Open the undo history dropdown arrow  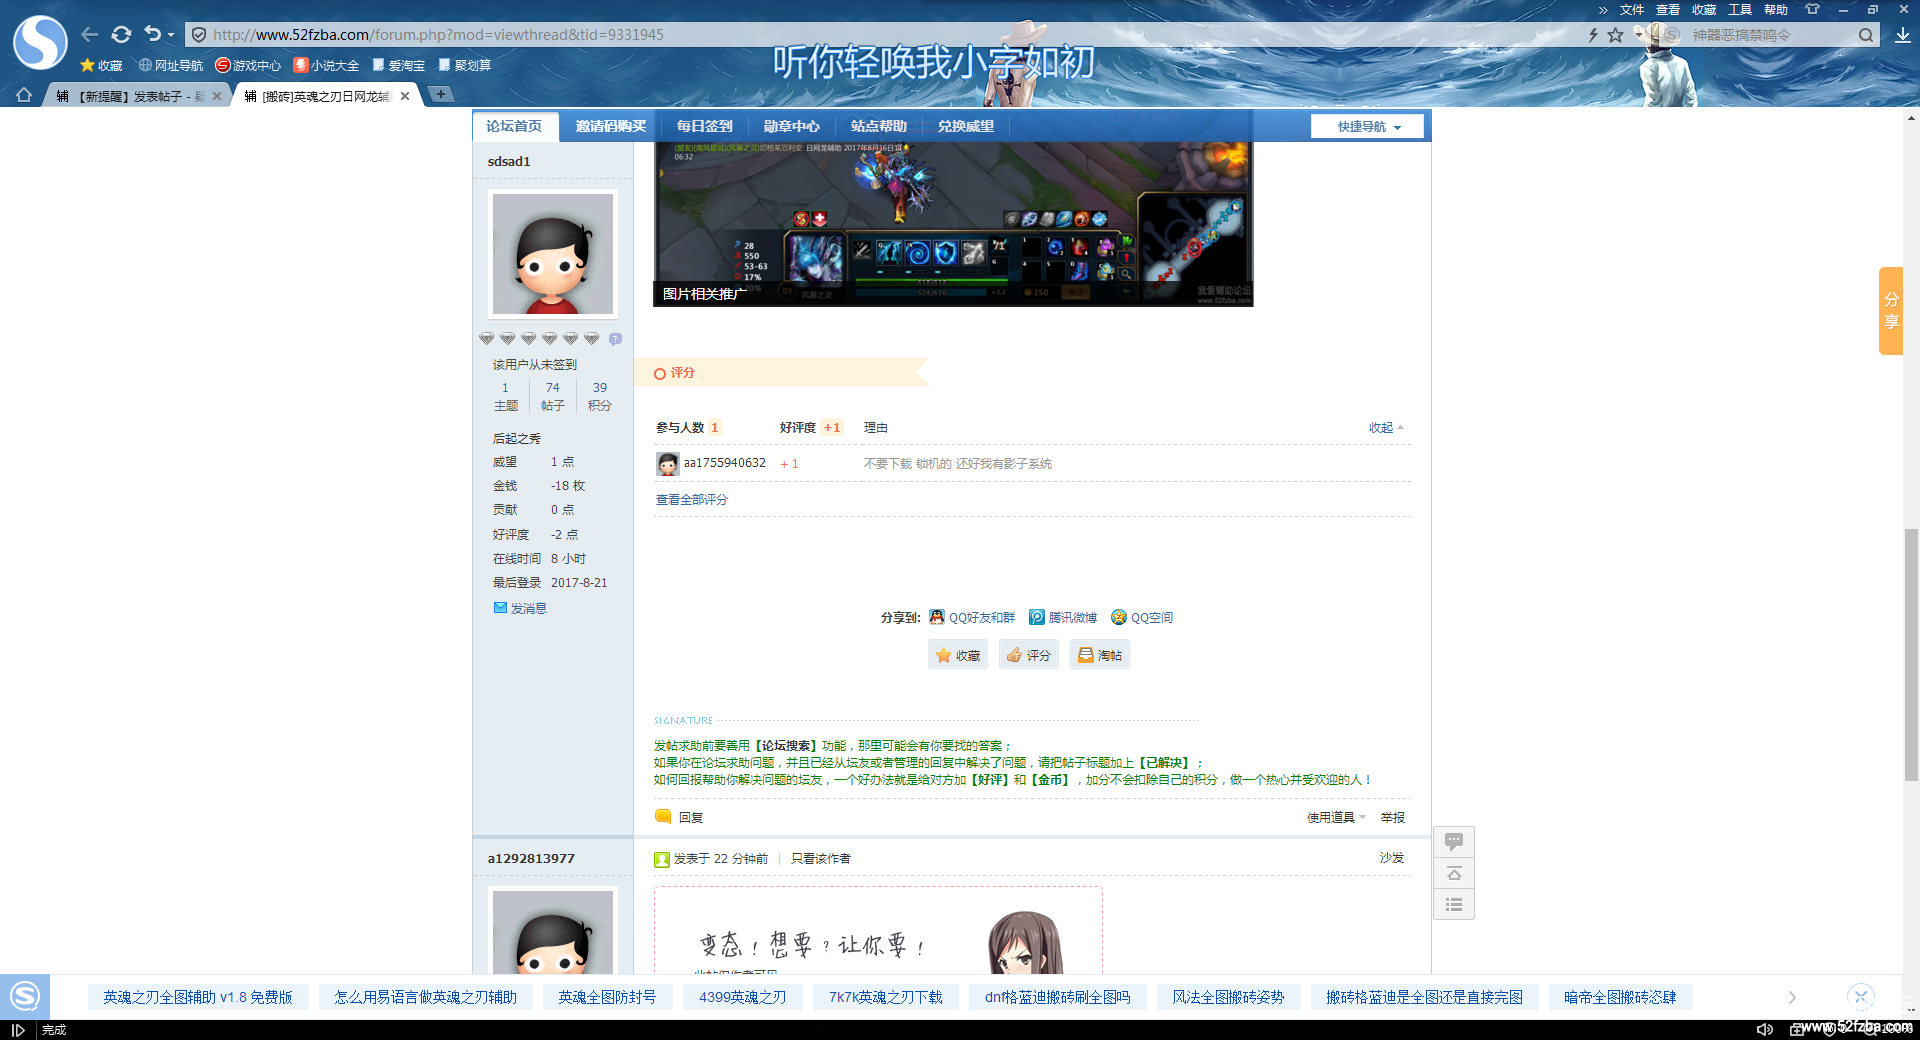pos(171,35)
